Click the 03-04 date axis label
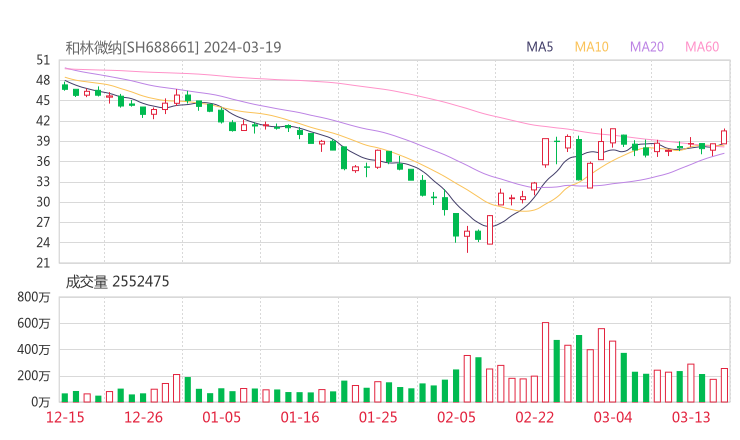This screenshot has width=740, height=440. [x=613, y=417]
